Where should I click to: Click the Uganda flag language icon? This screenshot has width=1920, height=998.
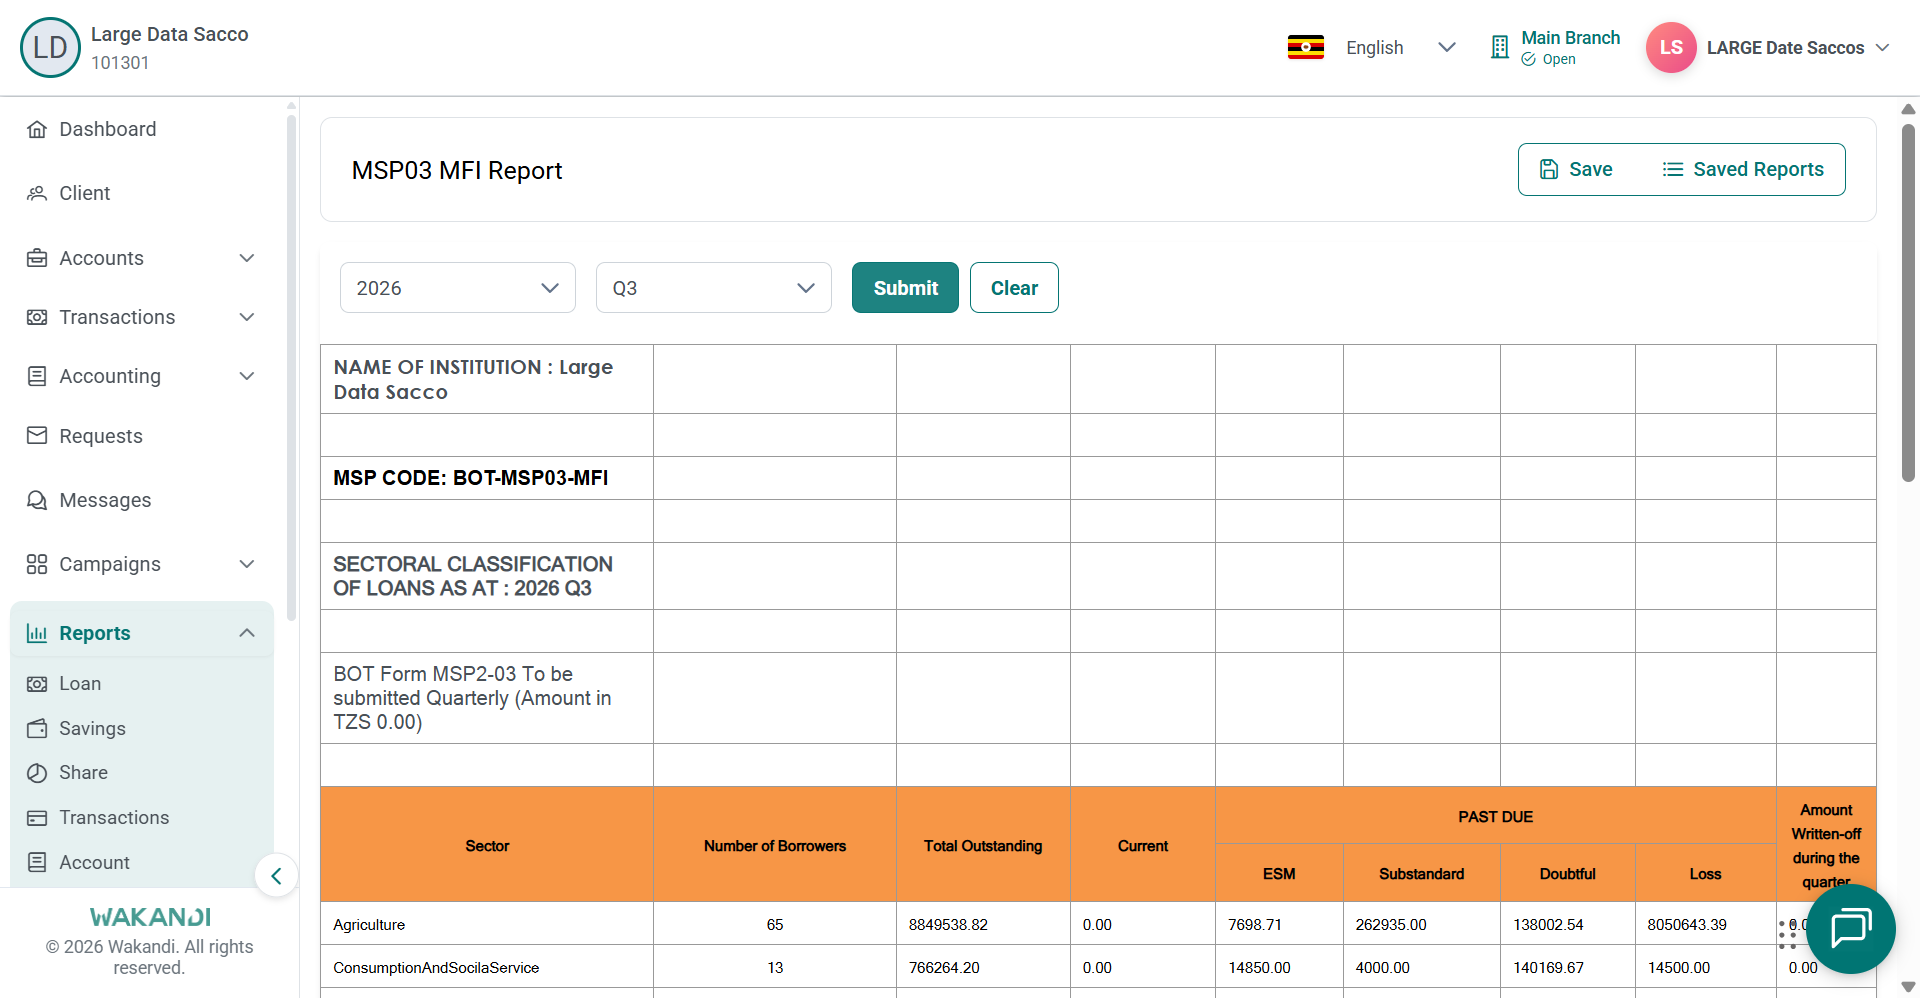[x=1306, y=47]
